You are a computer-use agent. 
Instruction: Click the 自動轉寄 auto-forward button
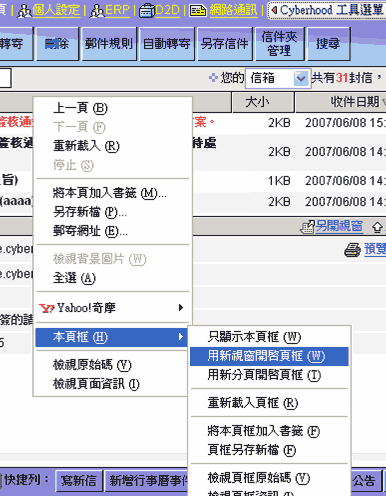[167, 44]
